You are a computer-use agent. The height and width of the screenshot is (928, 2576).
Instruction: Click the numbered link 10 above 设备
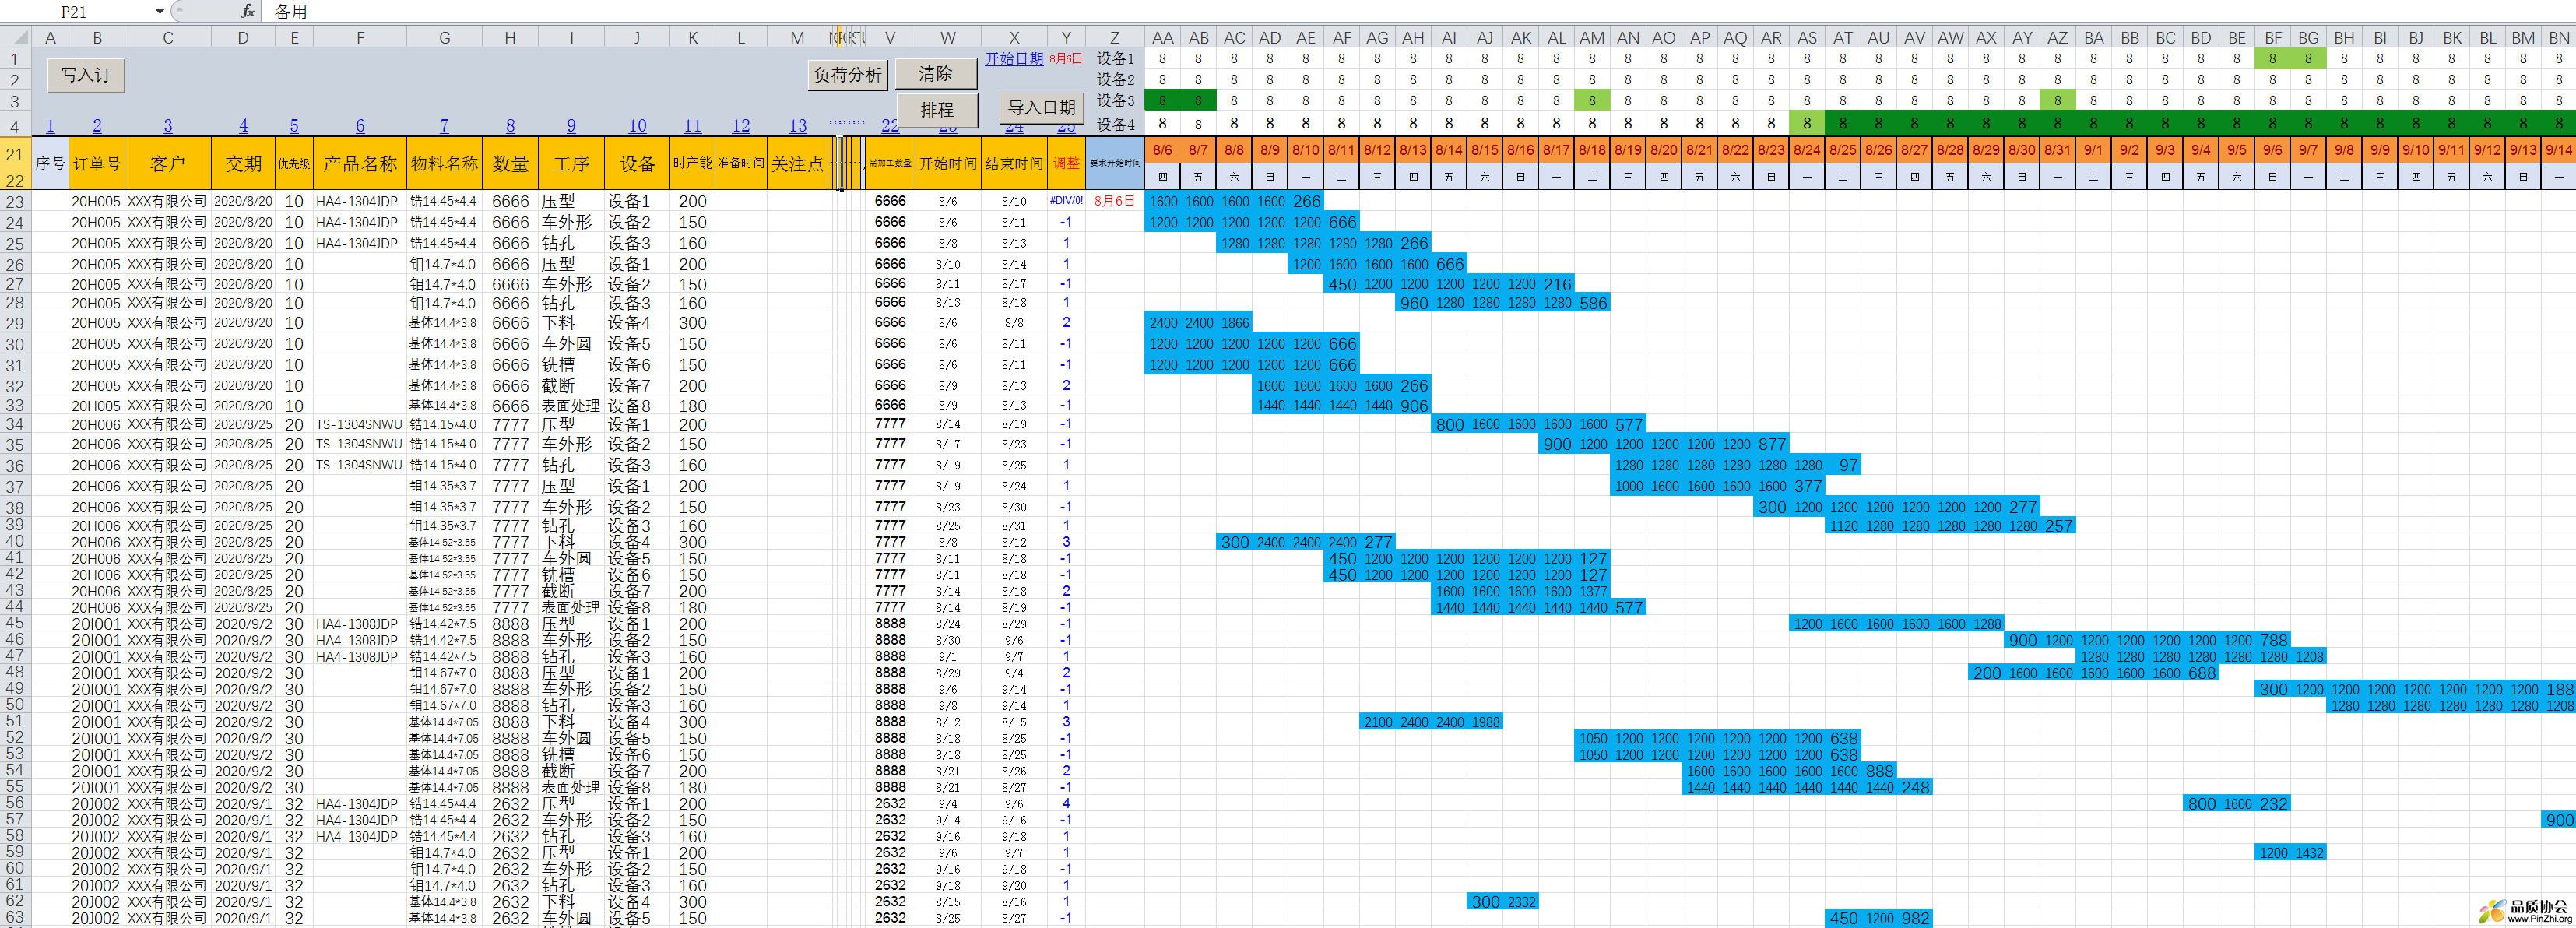(x=637, y=125)
